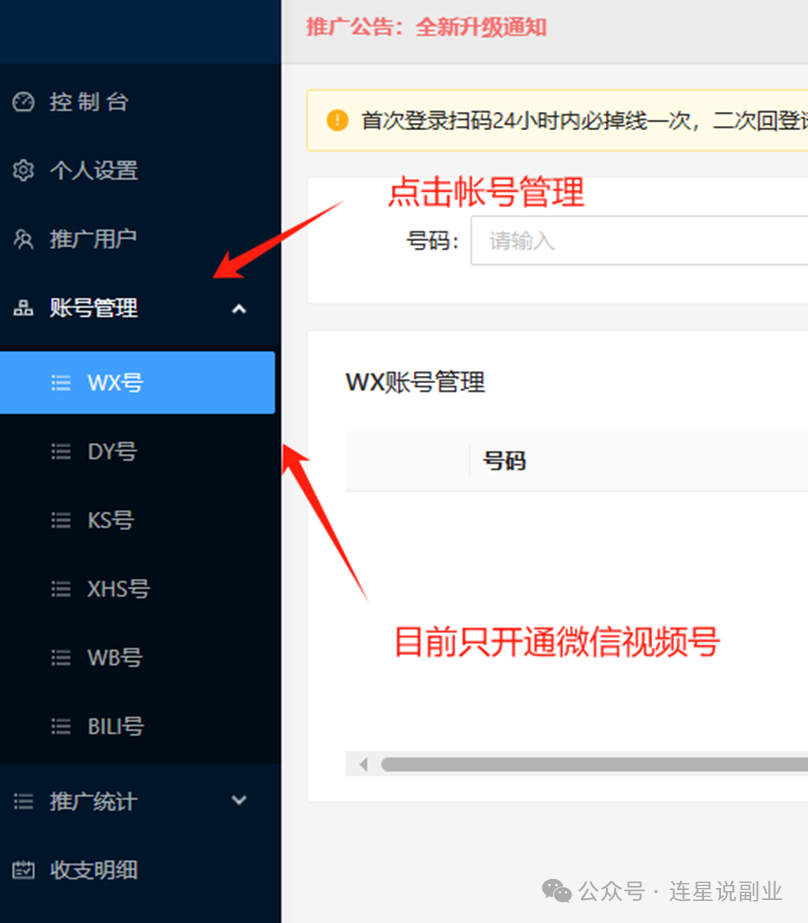The image size is (808, 923).
Task: Click the 收支明细 calendar icon
Action: pyautogui.click(x=24, y=869)
